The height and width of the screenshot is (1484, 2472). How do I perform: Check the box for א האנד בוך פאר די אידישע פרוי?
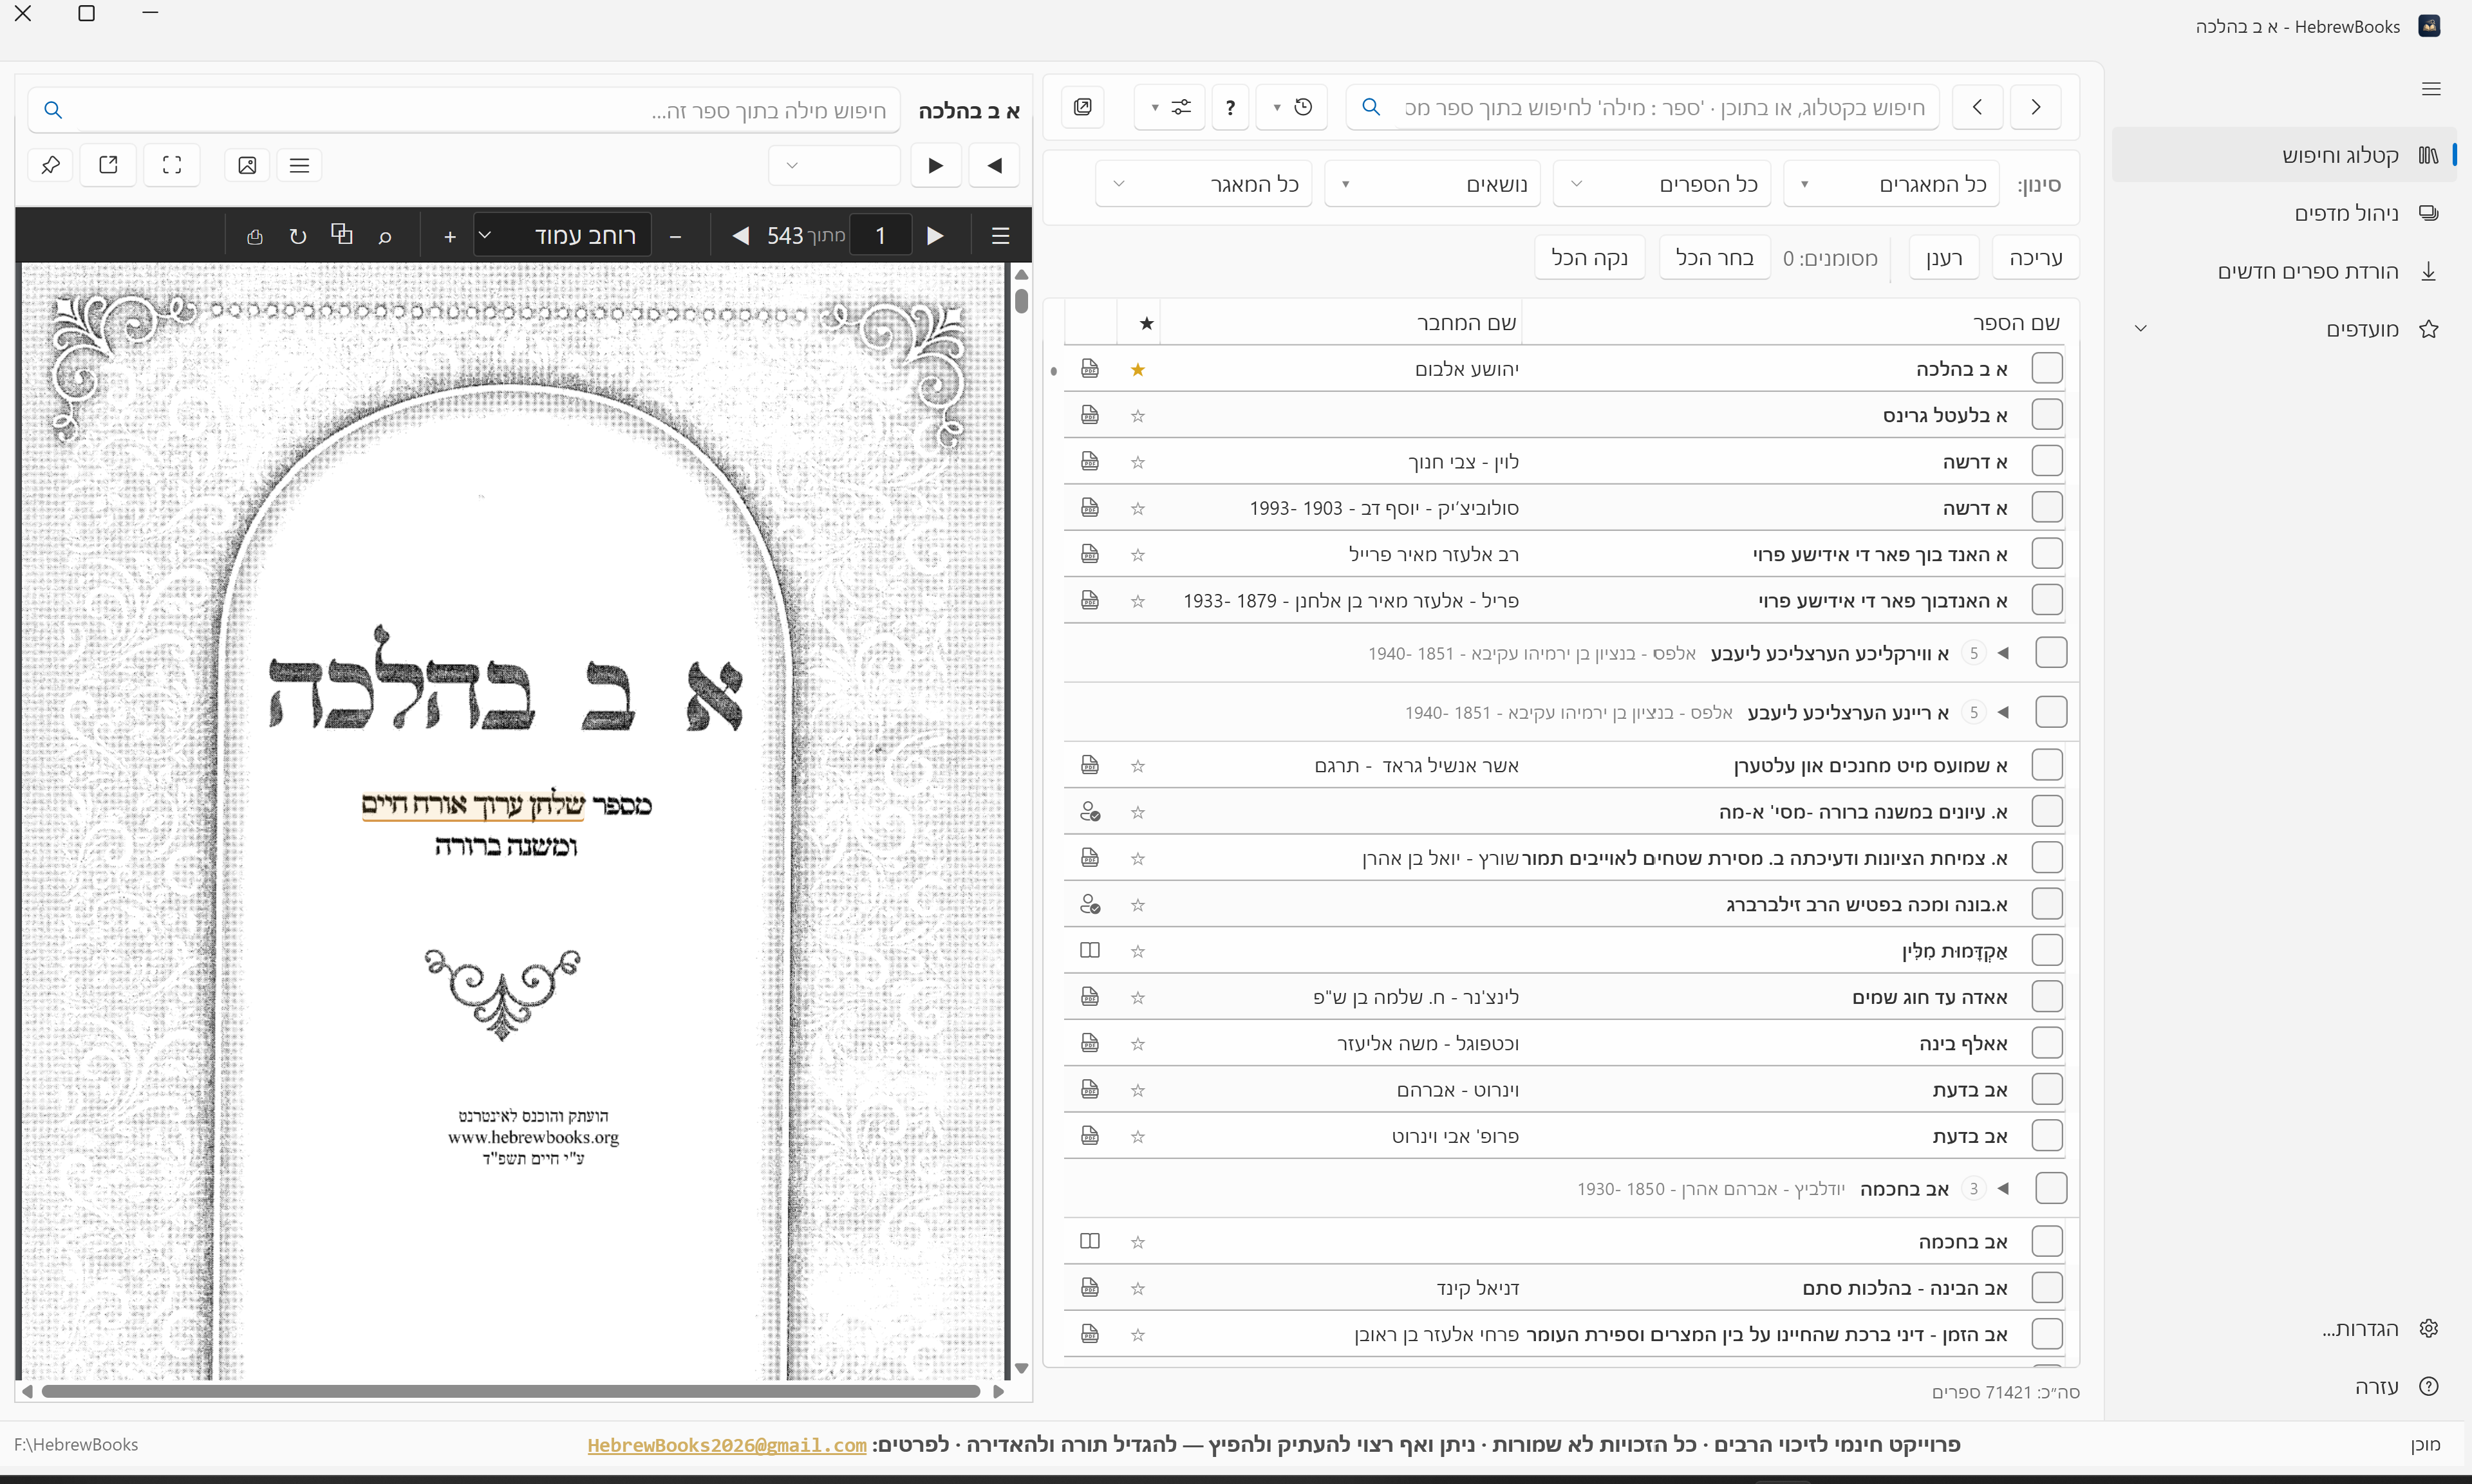[2047, 553]
